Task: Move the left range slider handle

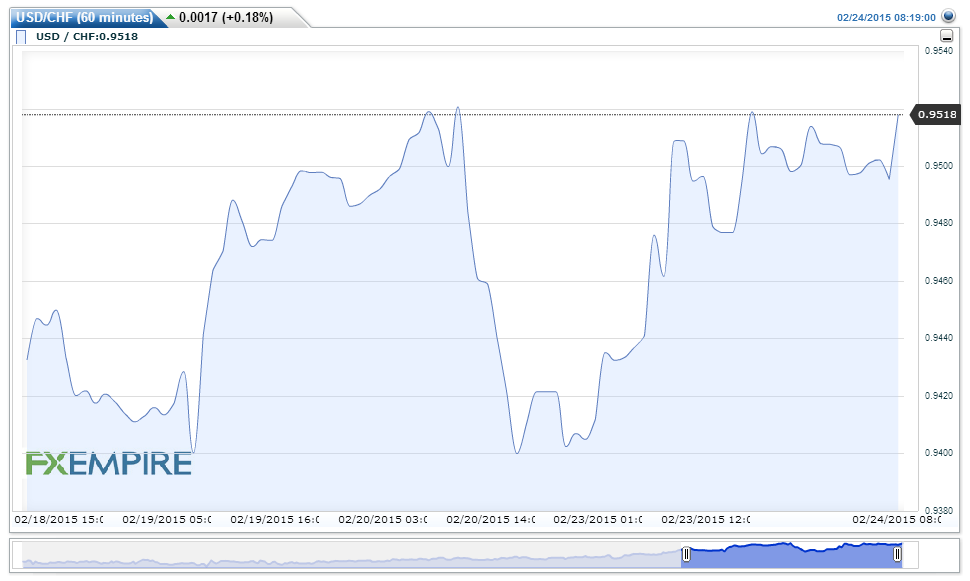Action: (686, 554)
